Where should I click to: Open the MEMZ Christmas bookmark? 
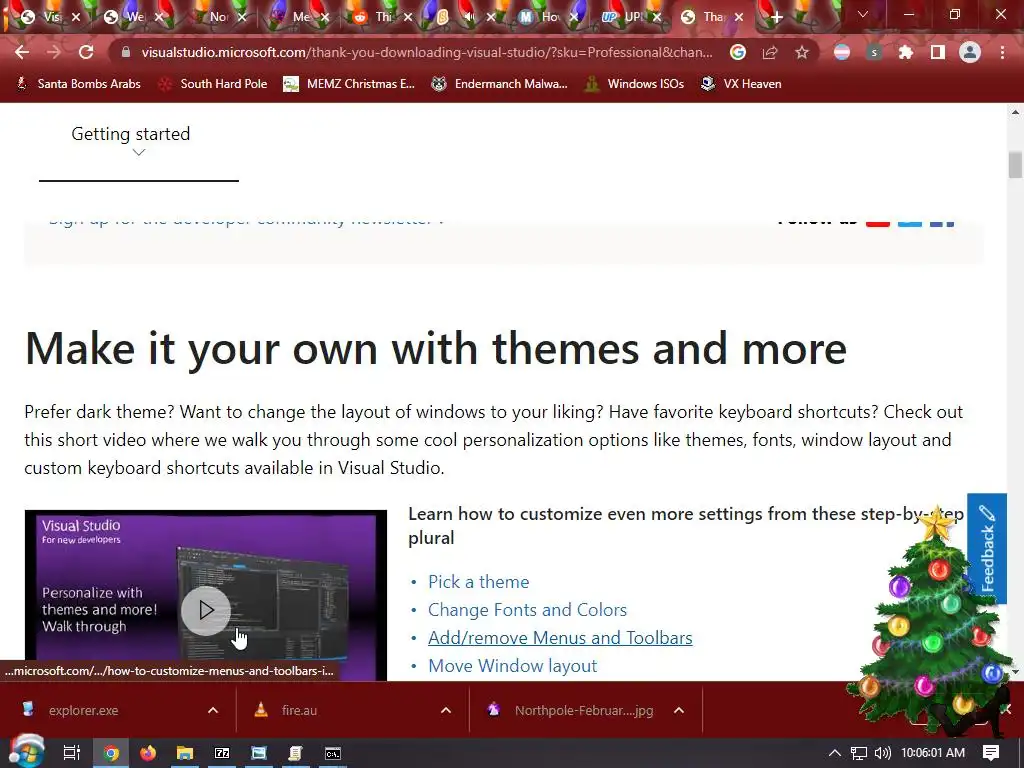click(349, 84)
